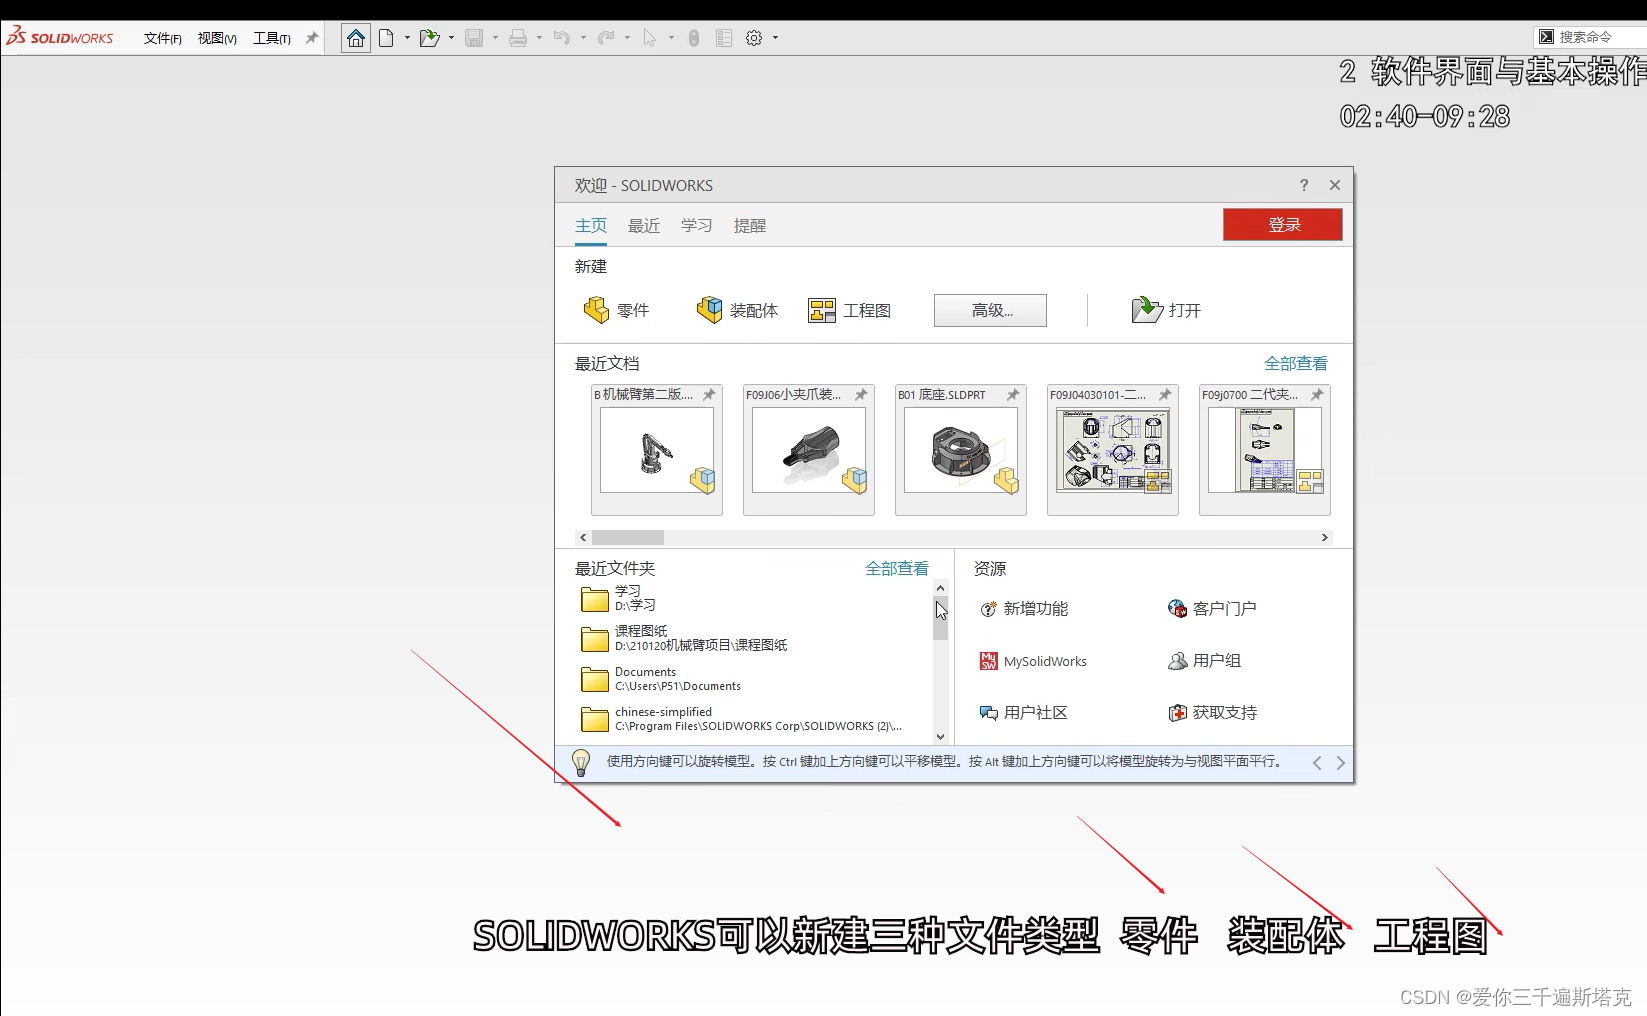Click the recent documents scroll left arrow

(583, 538)
